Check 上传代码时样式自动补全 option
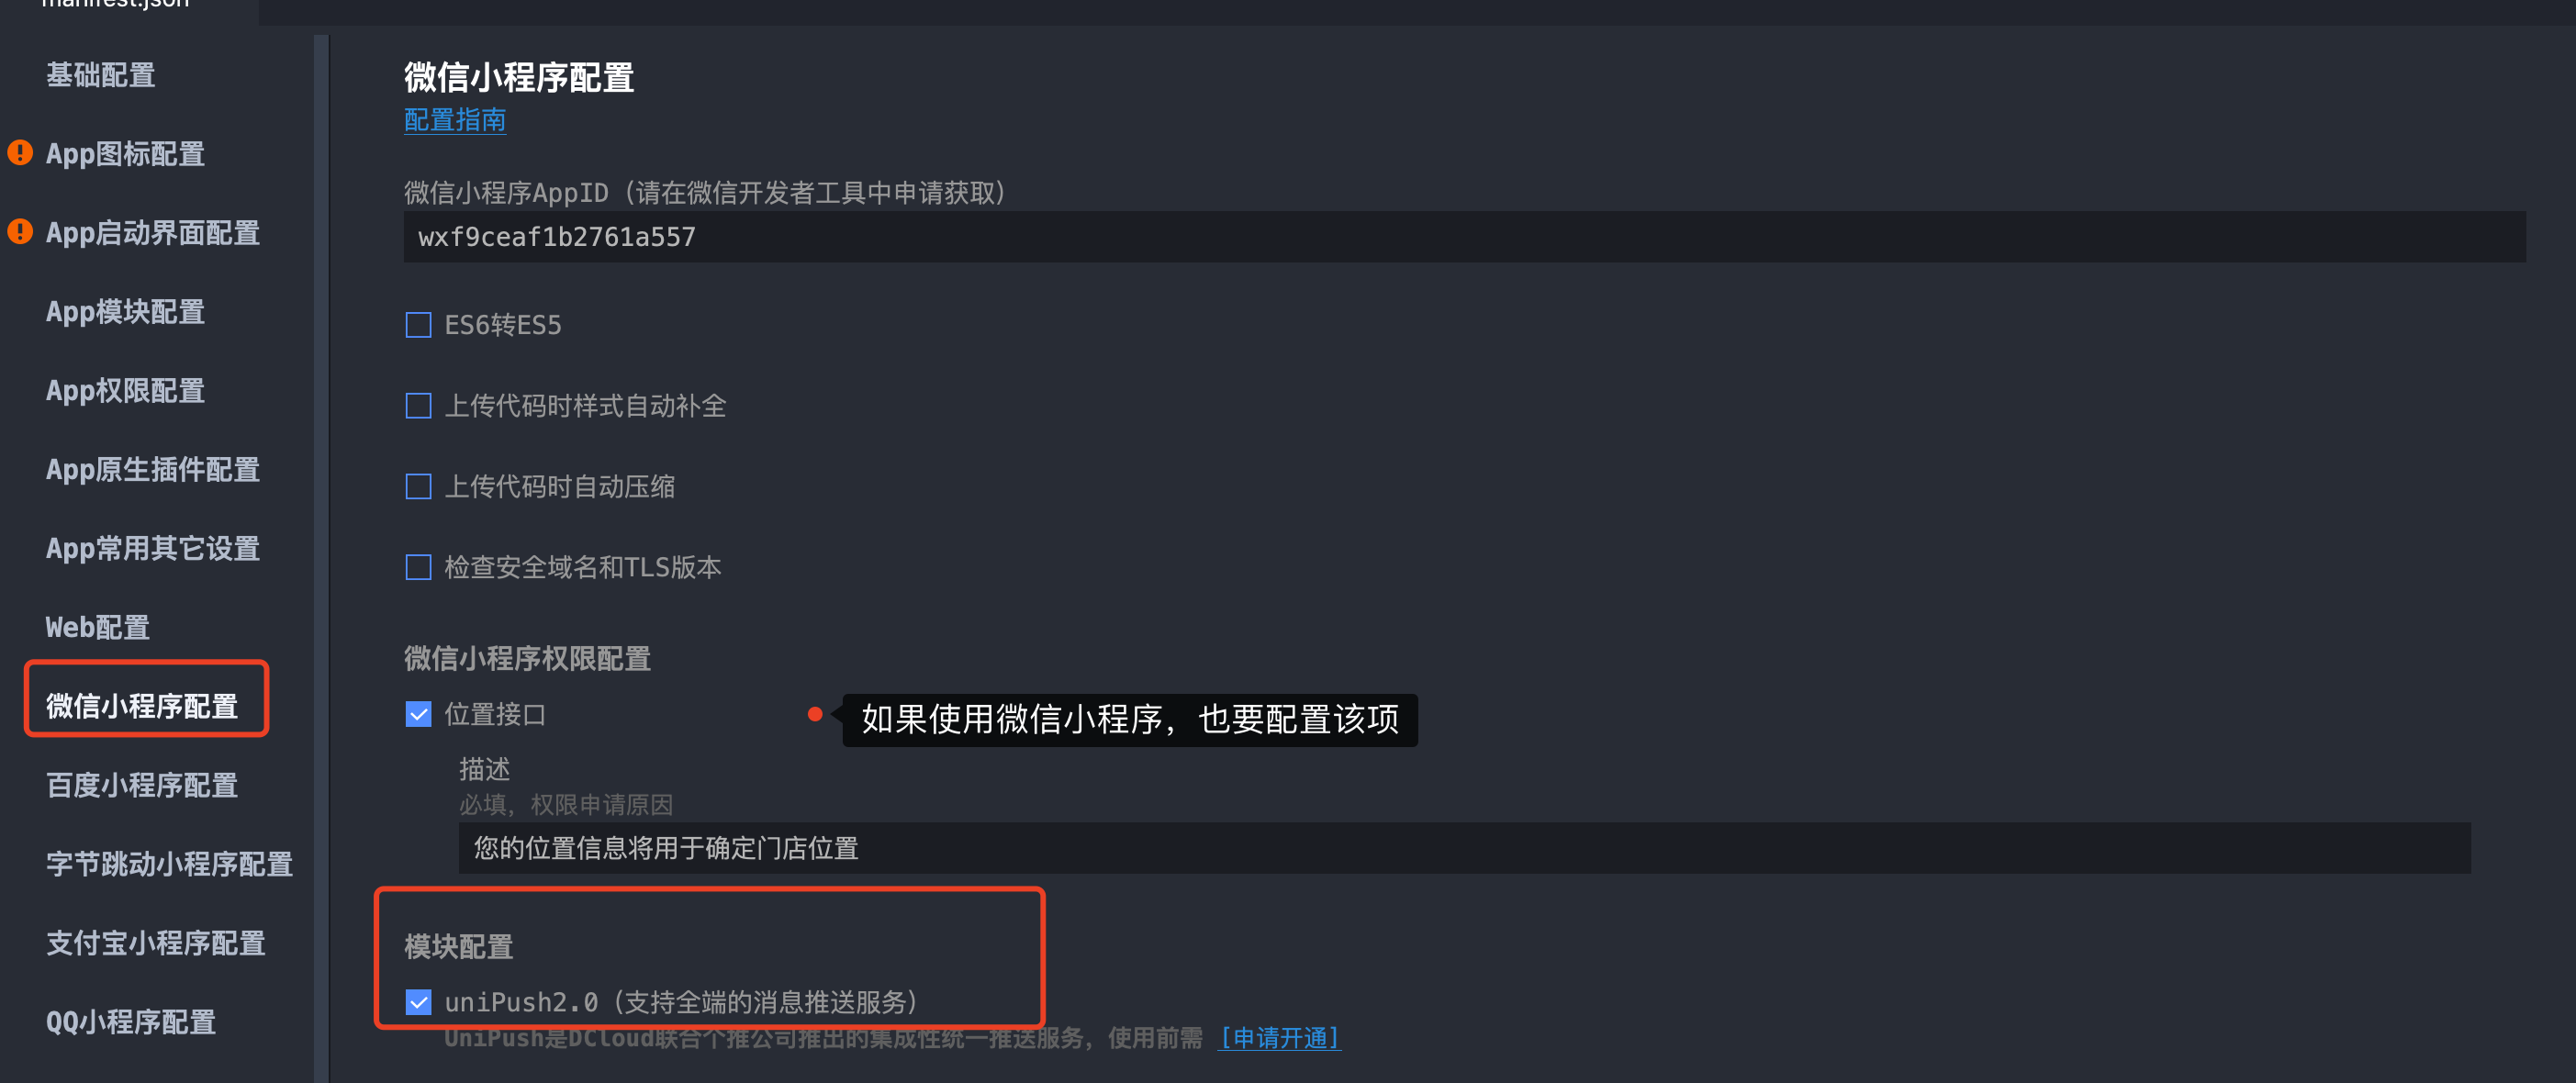Image resolution: width=2576 pixels, height=1083 pixels. click(x=418, y=405)
